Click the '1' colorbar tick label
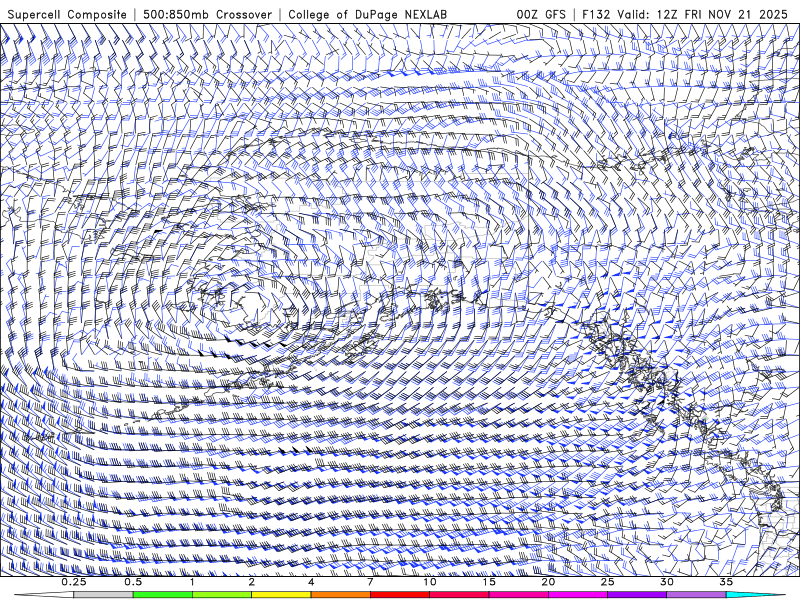The image size is (800, 600). (192, 582)
